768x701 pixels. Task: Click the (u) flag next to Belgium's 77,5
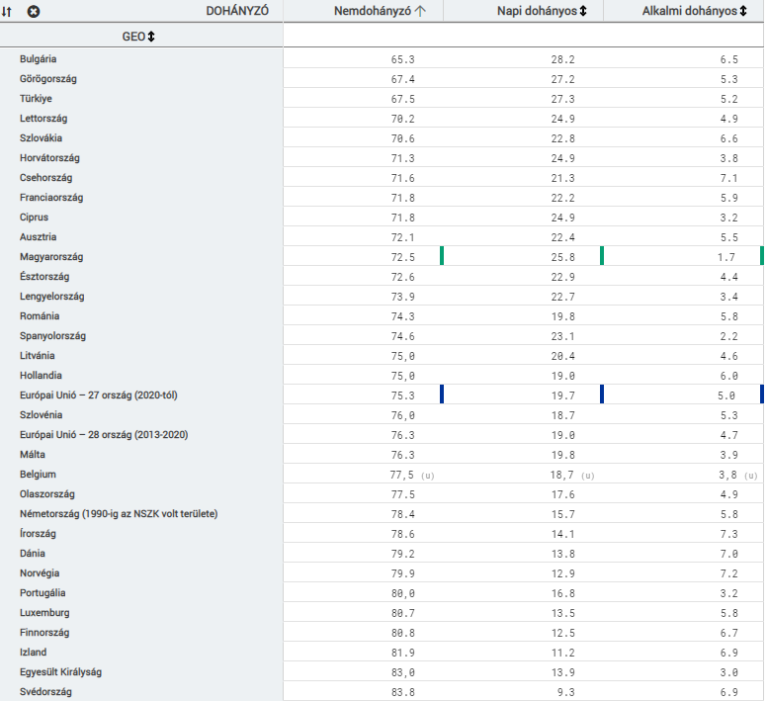[x=426, y=475]
